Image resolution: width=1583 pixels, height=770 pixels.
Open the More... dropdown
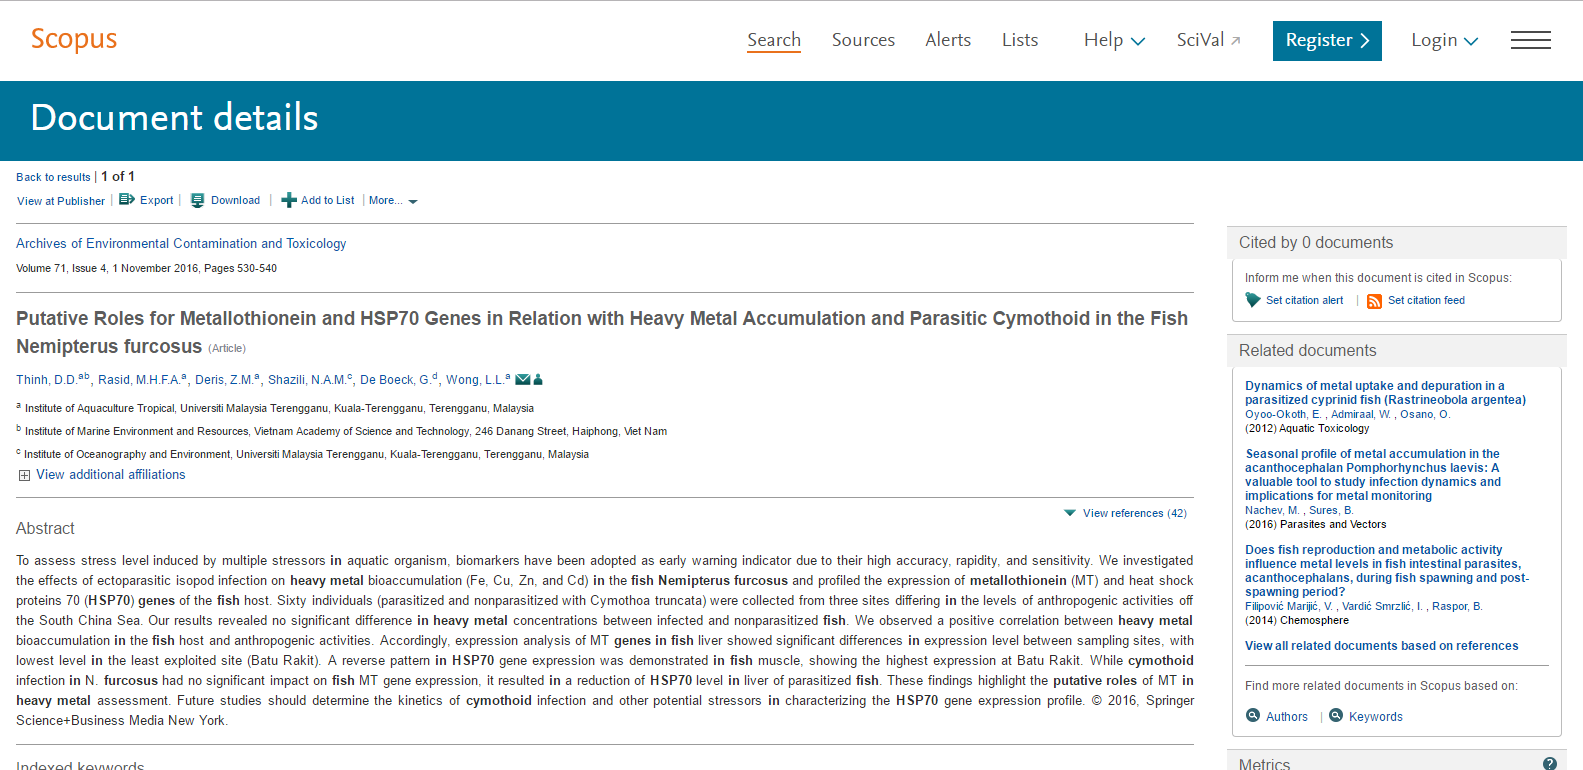(393, 201)
